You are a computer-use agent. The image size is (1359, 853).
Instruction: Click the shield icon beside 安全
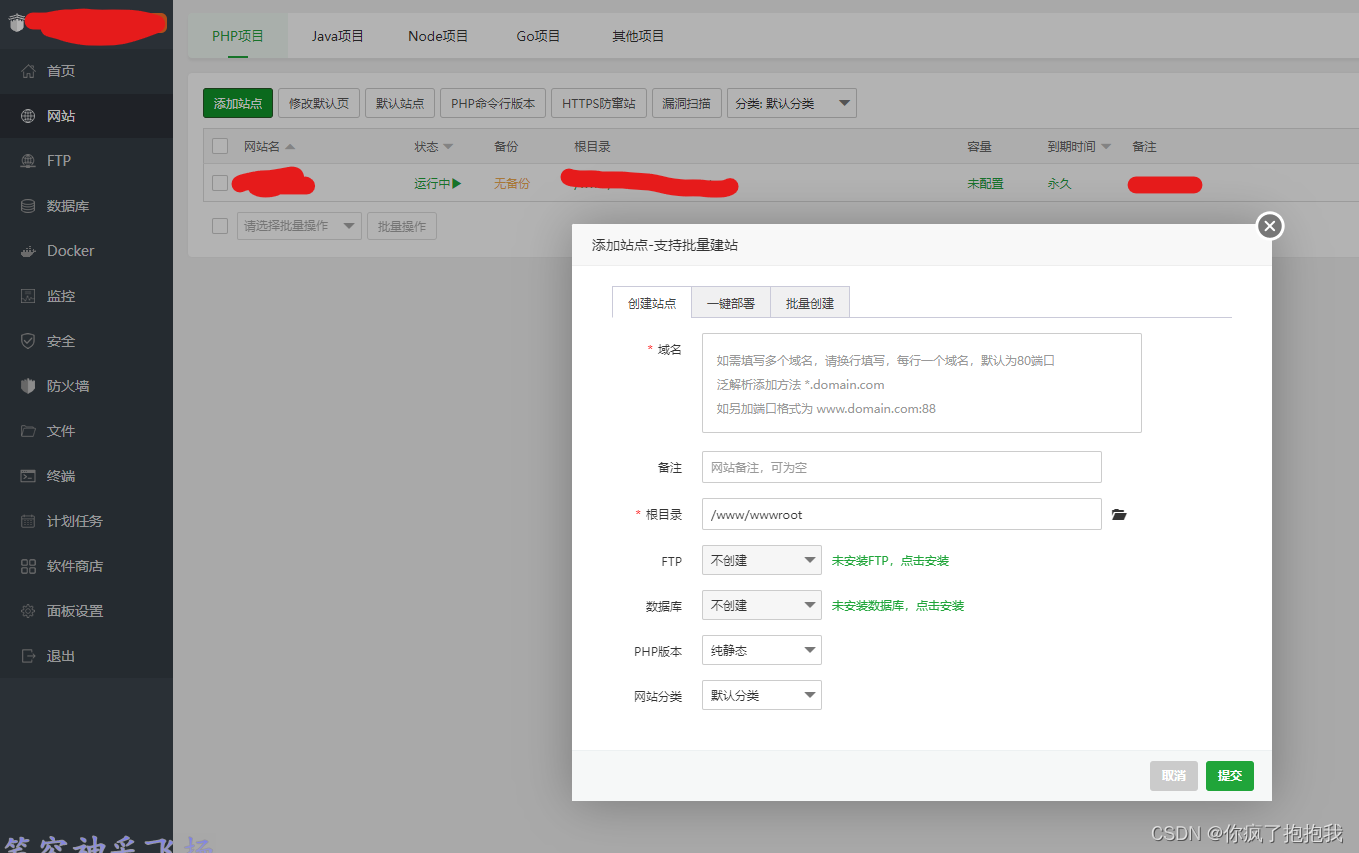[x=28, y=341]
